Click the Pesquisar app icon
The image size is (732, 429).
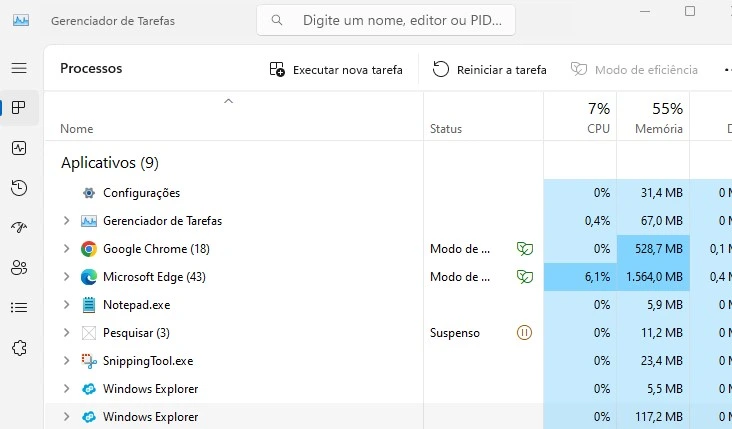(x=89, y=333)
